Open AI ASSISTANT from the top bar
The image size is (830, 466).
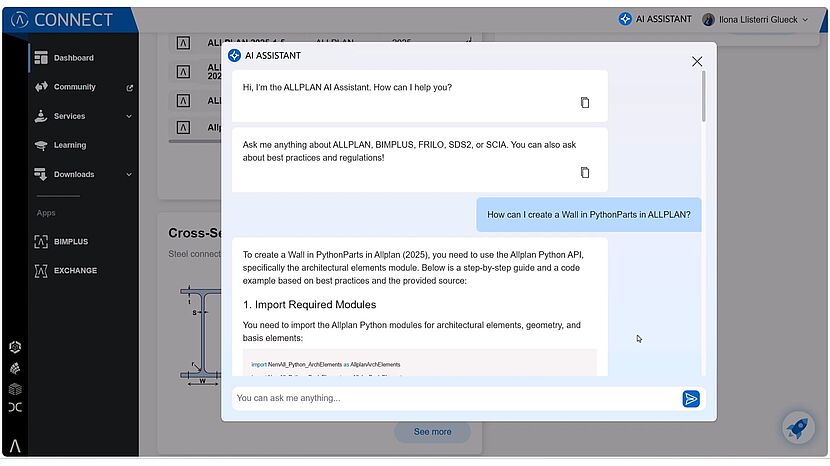tap(655, 19)
